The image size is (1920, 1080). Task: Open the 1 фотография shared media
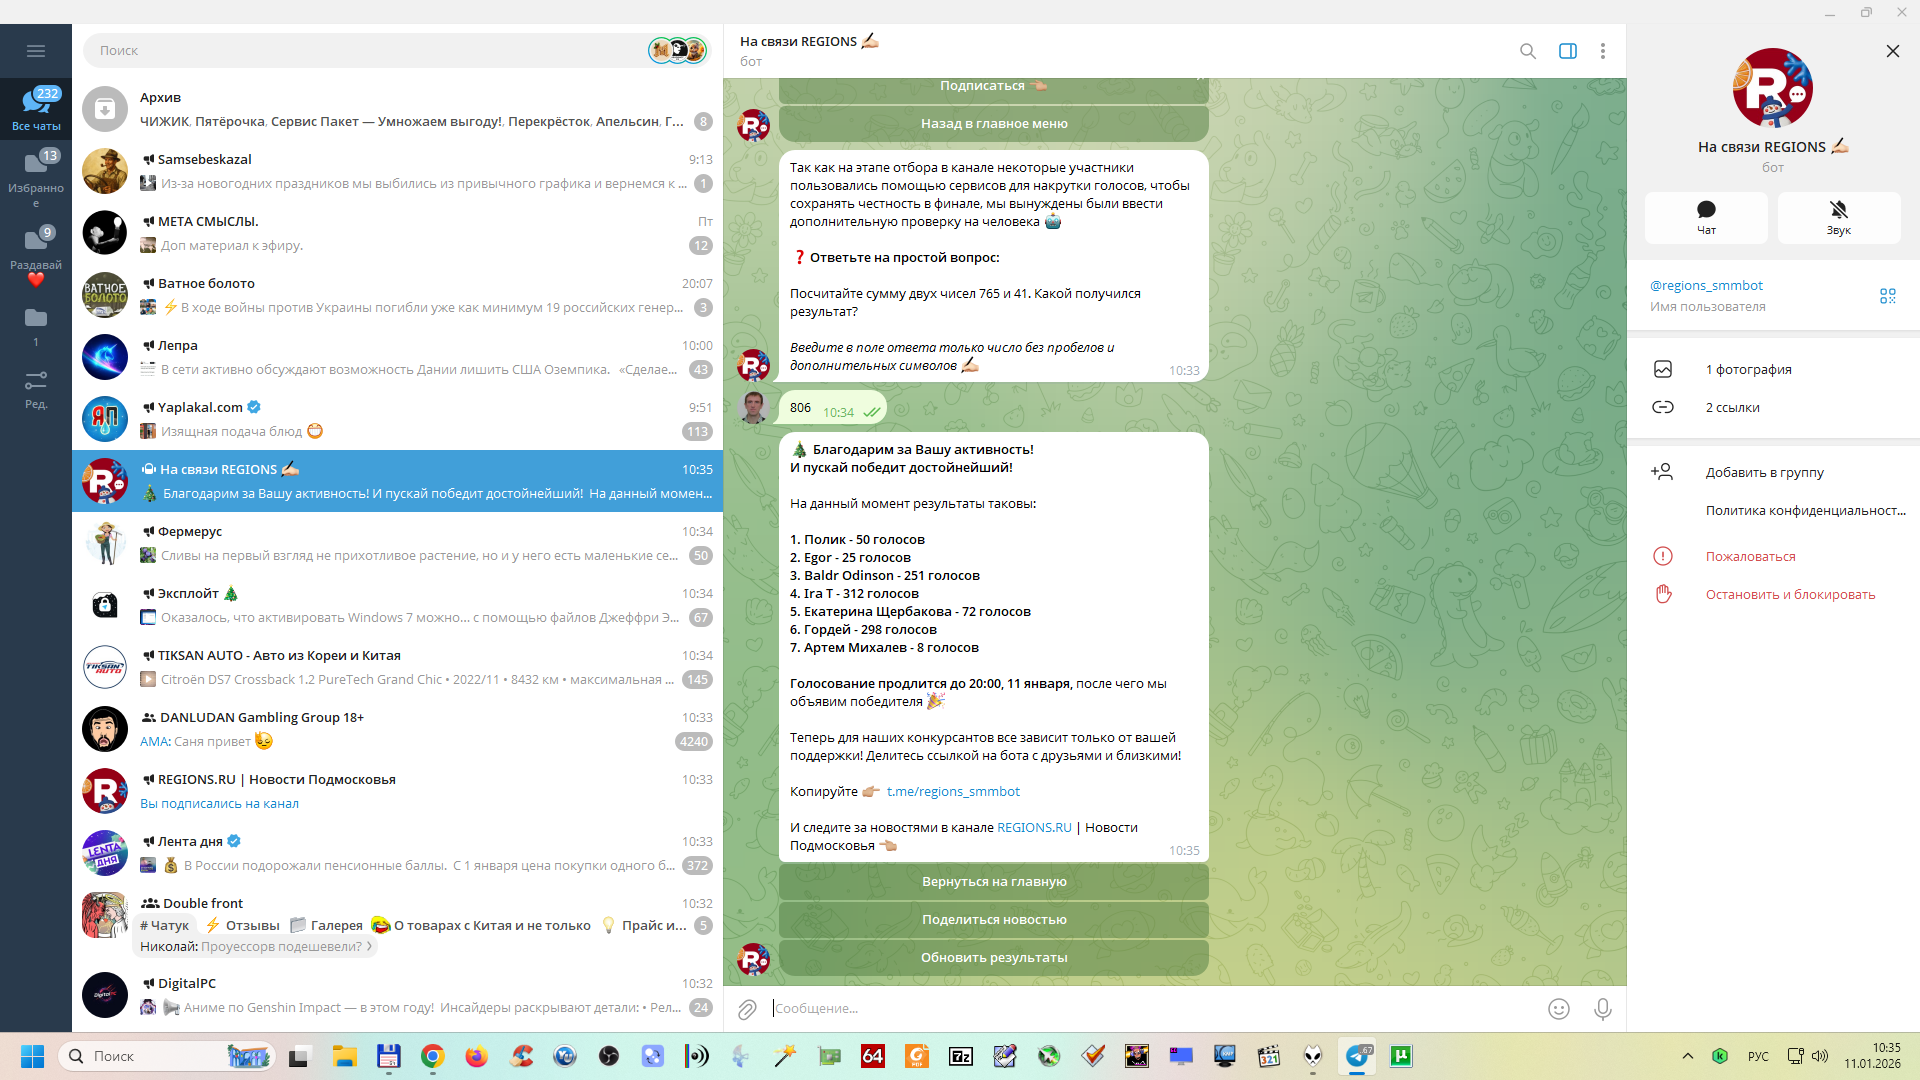(x=1748, y=369)
